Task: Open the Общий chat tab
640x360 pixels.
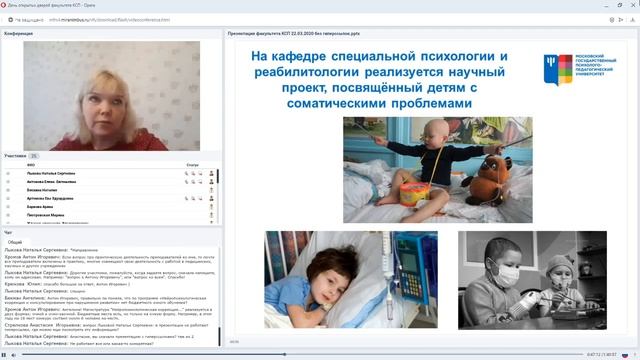Action: pos(15,242)
